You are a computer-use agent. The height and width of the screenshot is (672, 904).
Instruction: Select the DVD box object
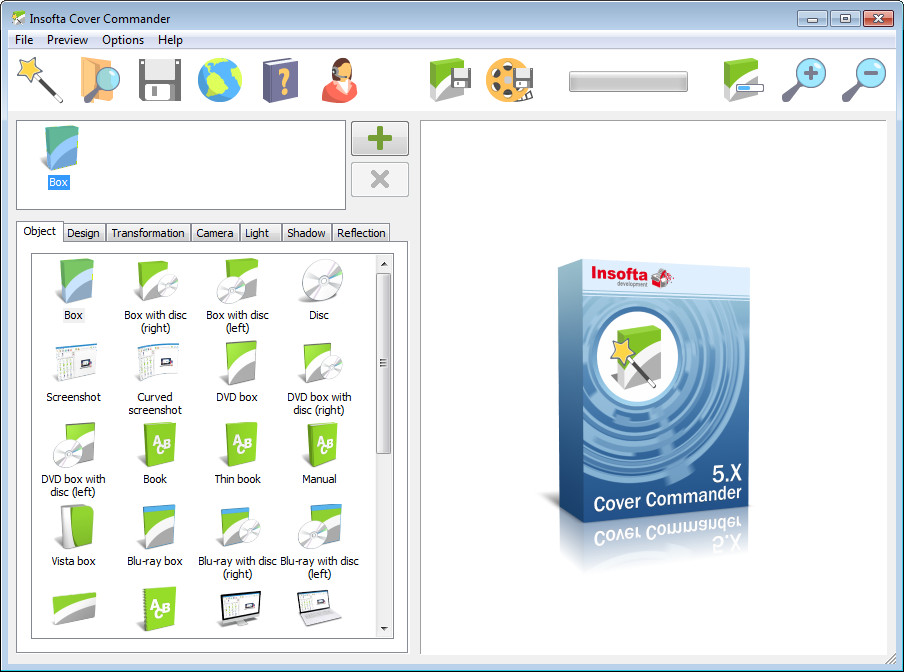coord(238,373)
